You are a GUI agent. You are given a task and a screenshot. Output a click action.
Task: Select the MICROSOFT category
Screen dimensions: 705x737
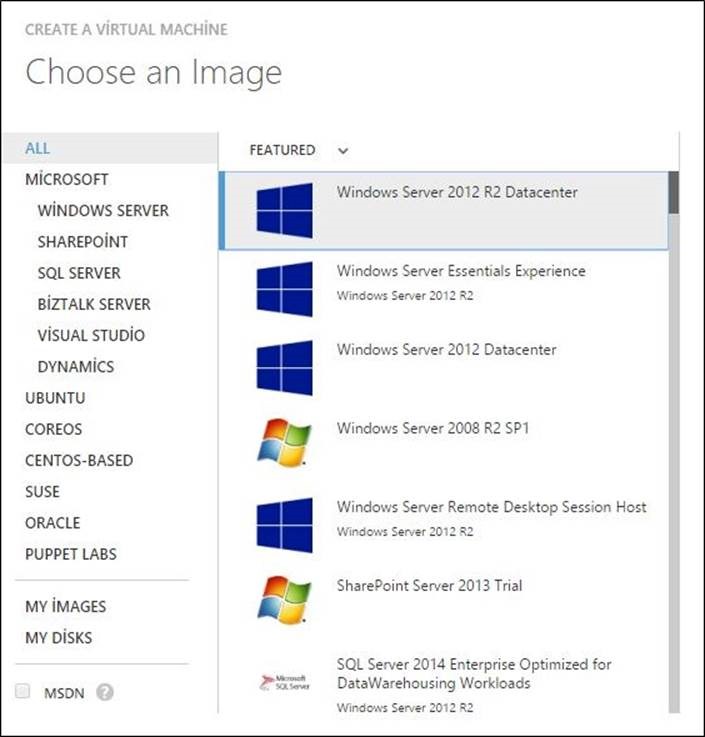coord(67,179)
